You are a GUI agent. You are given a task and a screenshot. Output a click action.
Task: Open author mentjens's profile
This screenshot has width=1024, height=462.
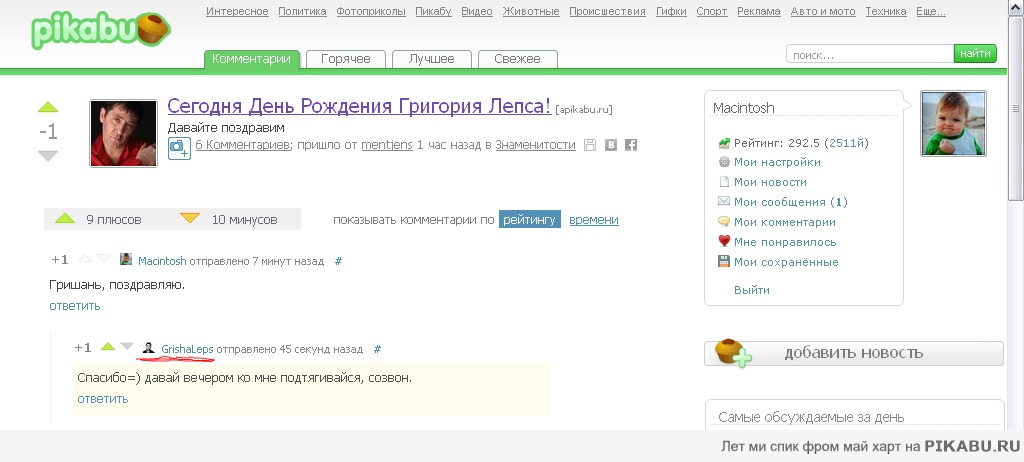pyautogui.click(x=387, y=145)
